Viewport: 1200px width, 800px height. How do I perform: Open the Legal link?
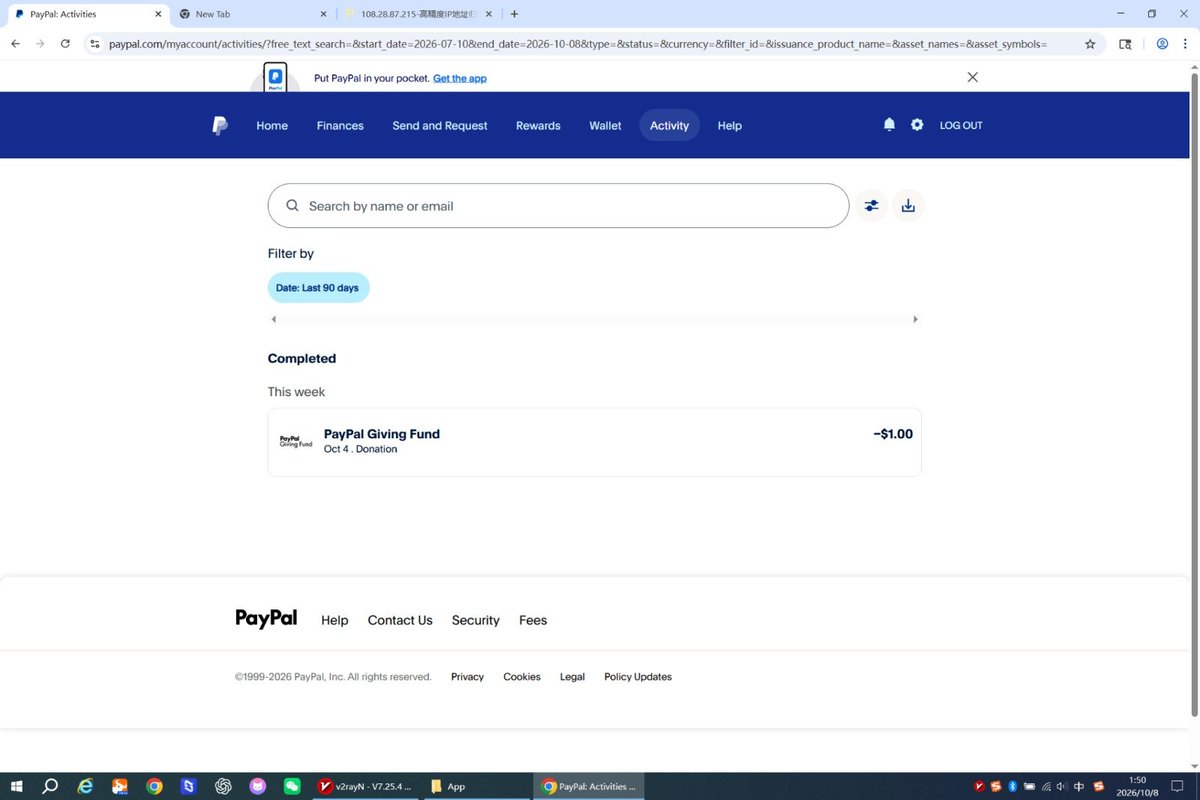click(x=572, y=677)
